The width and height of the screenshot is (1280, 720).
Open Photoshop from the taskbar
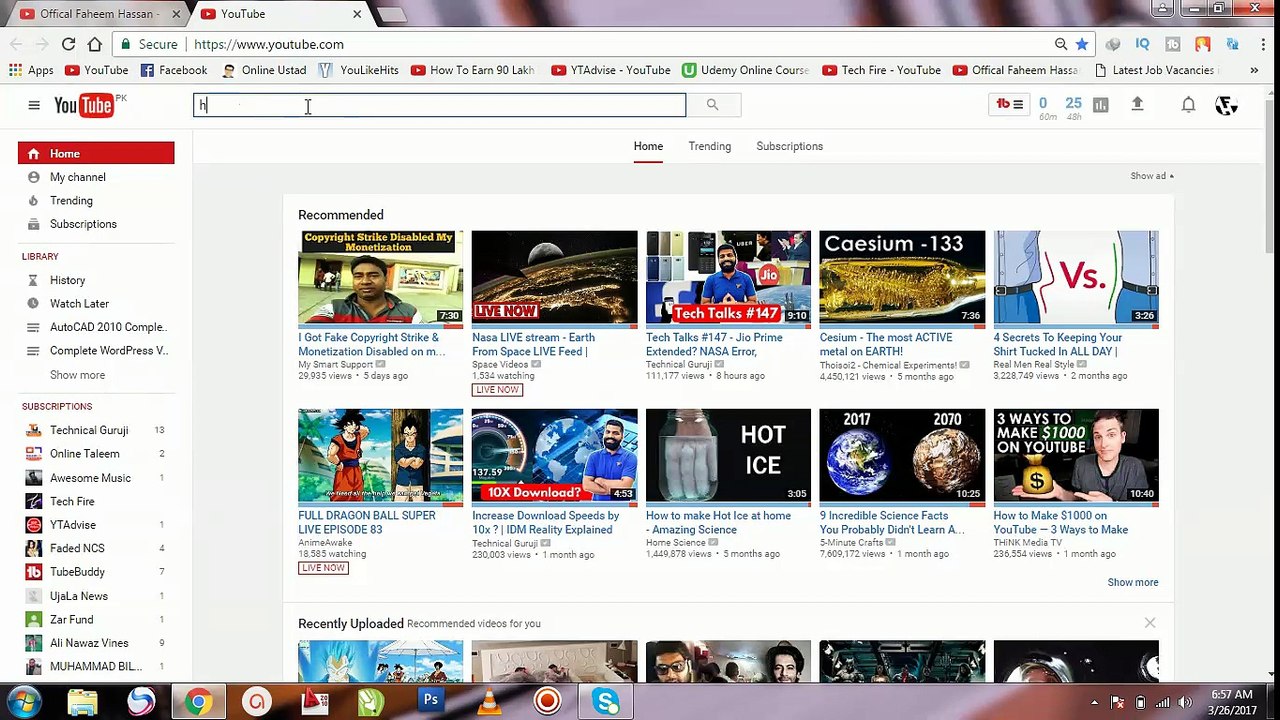pyautogui.click(x=431, y=700)
